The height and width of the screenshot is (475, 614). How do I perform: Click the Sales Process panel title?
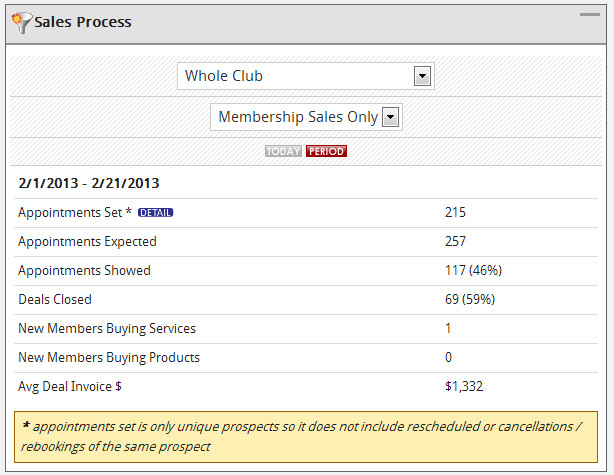tap(83, 21)
